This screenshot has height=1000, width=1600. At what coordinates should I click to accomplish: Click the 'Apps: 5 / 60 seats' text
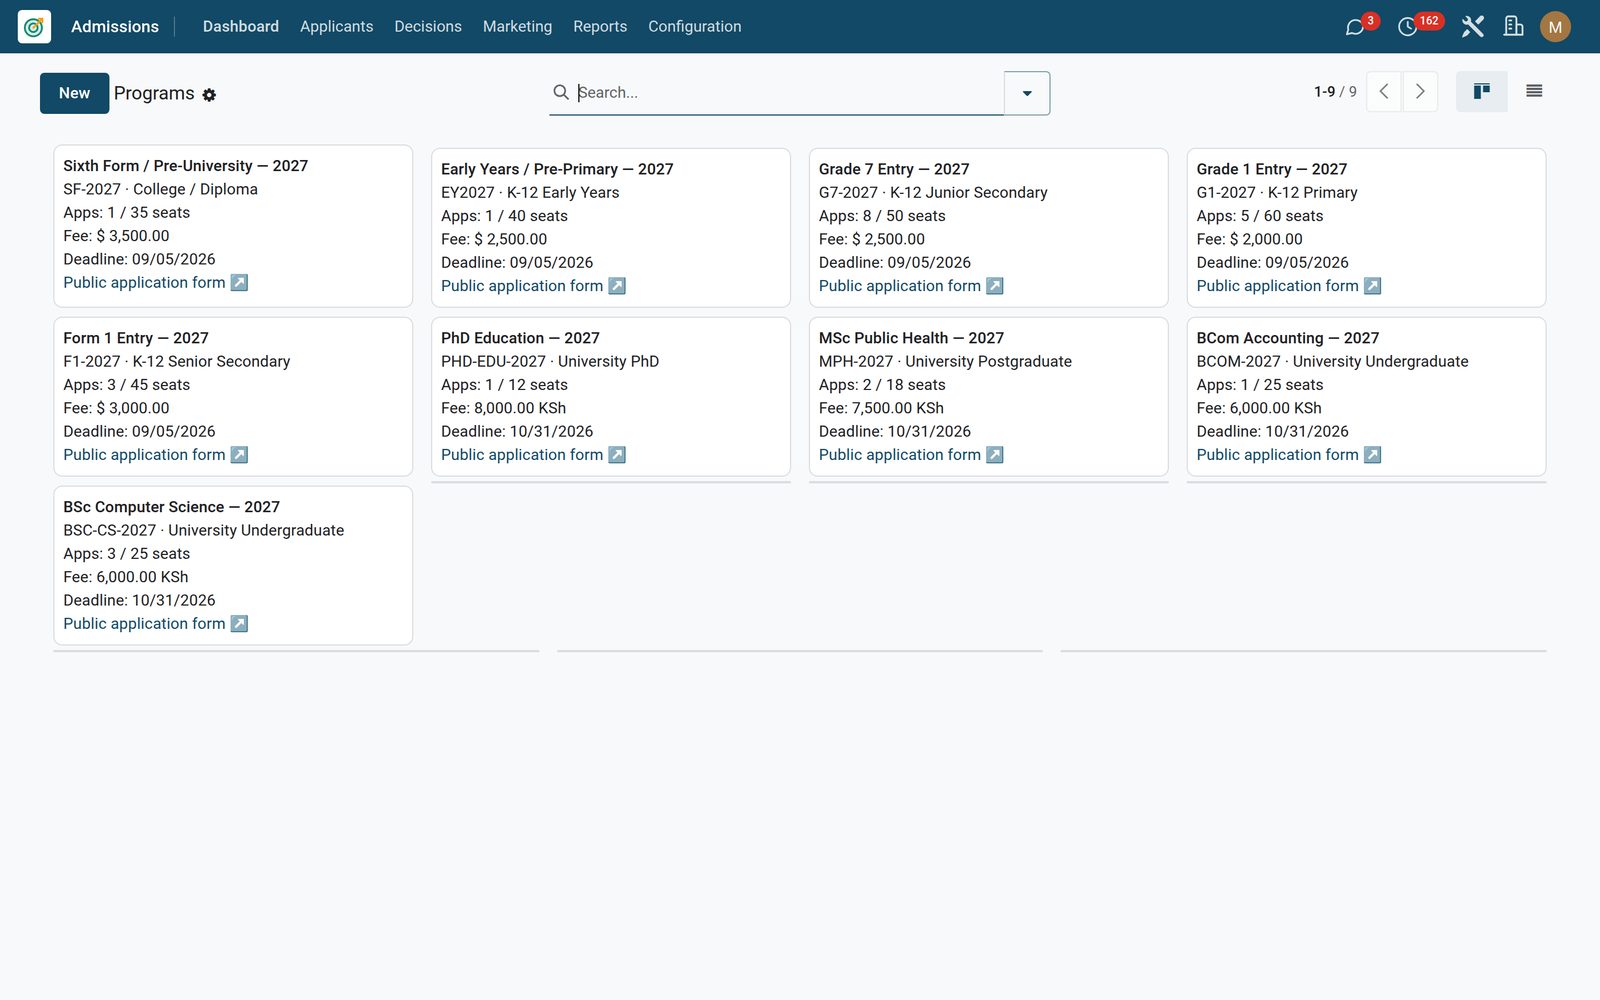1260,216
